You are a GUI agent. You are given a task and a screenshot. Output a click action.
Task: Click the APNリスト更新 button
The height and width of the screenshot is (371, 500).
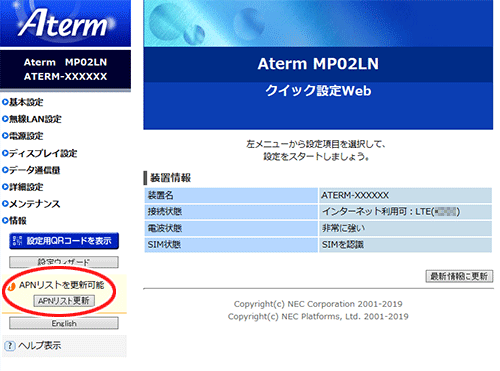[64, 301]
